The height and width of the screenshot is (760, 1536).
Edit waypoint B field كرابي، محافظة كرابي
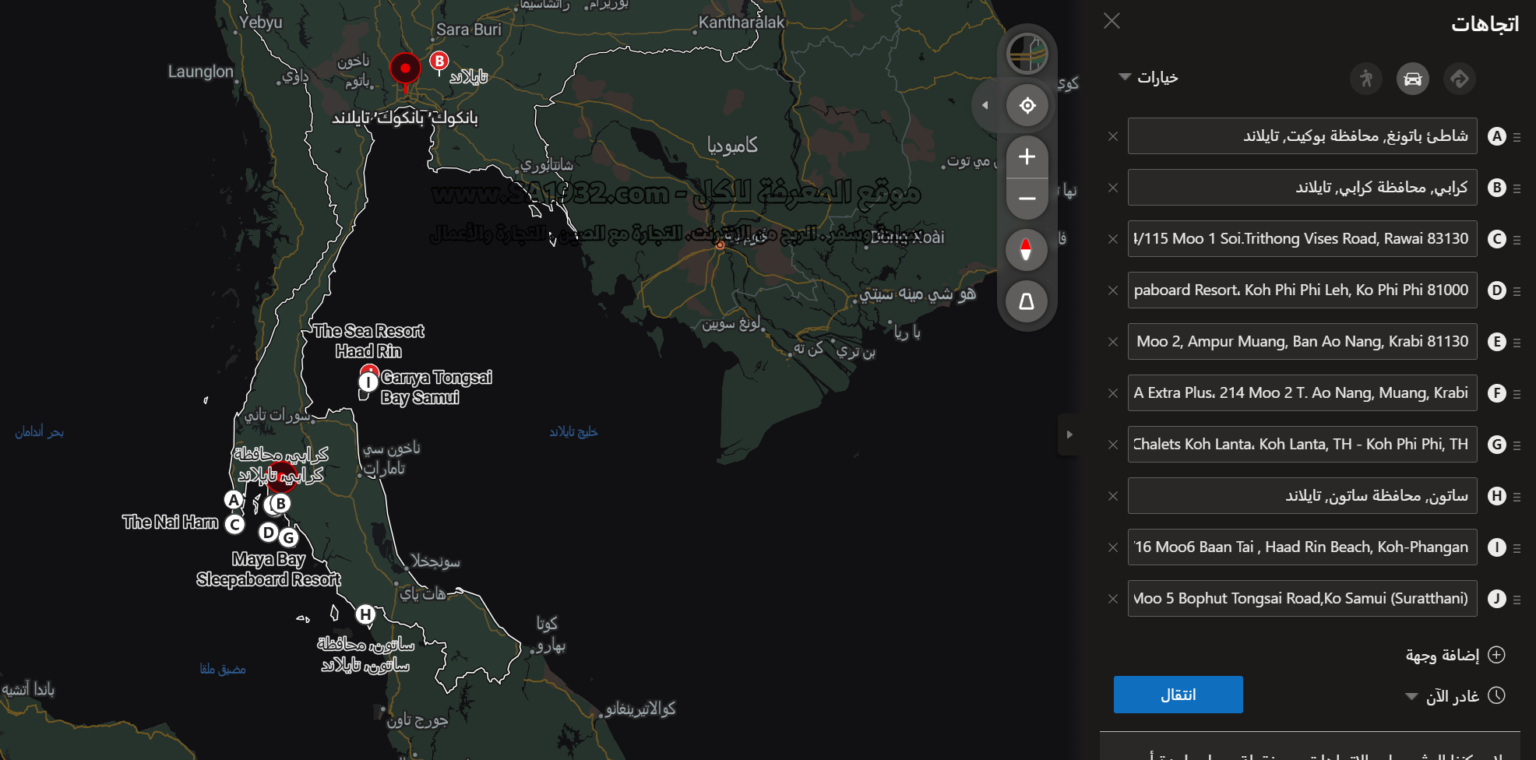click(x=1302, y=187)
